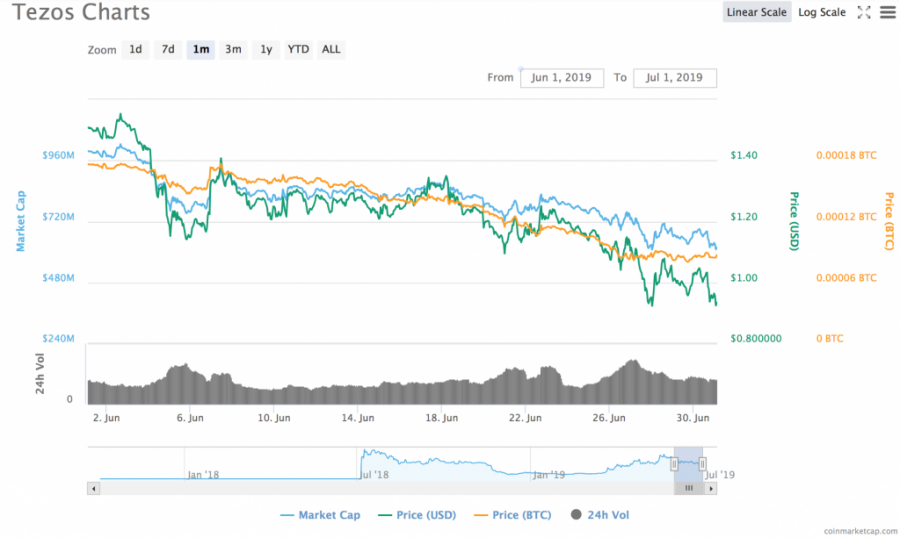
Task: Show ALL time range
Action: coord(331,49)
